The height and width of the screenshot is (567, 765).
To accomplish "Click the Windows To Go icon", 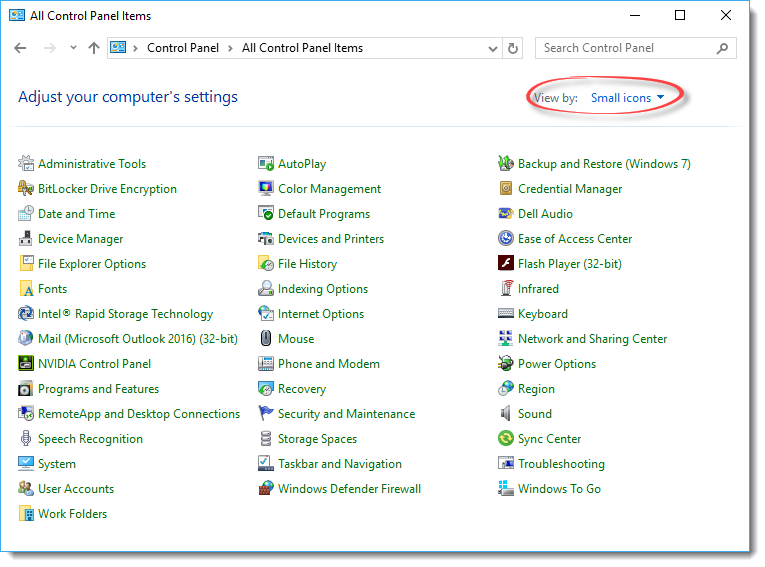I will tap(506, 488).
